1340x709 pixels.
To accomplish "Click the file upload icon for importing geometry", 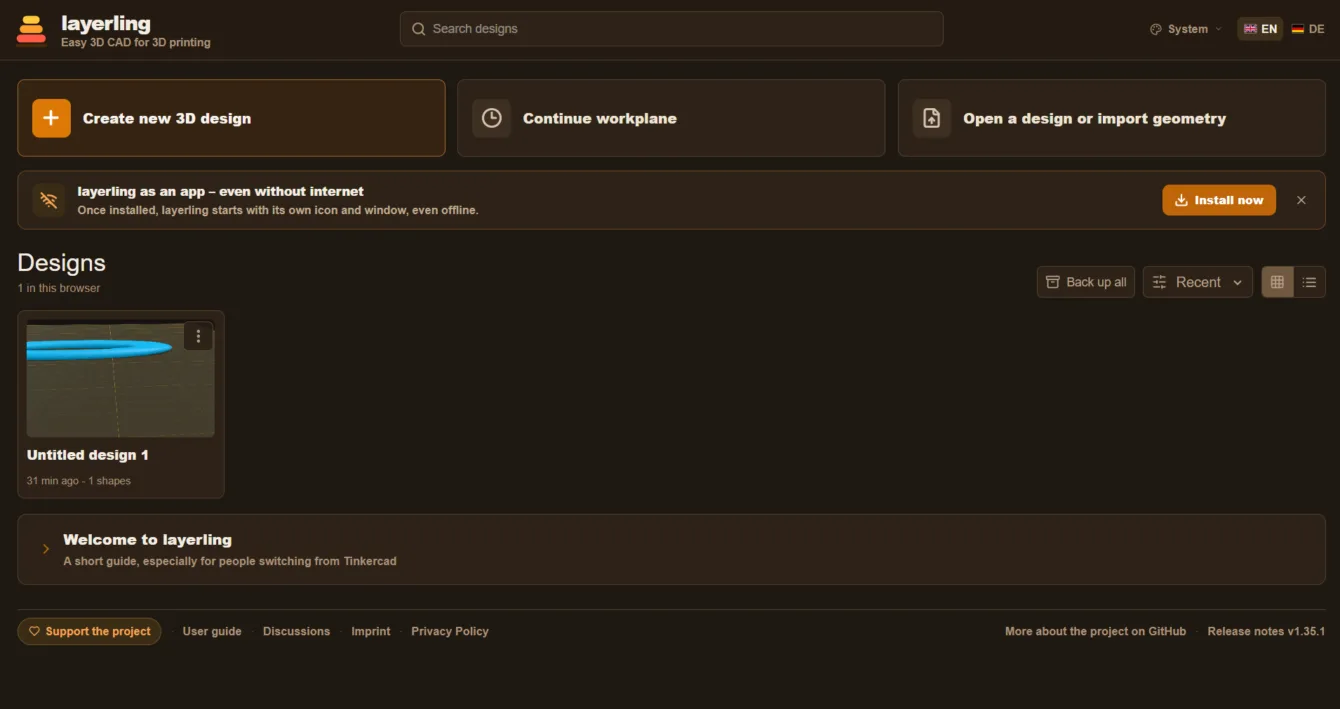I will pos(931,118).
